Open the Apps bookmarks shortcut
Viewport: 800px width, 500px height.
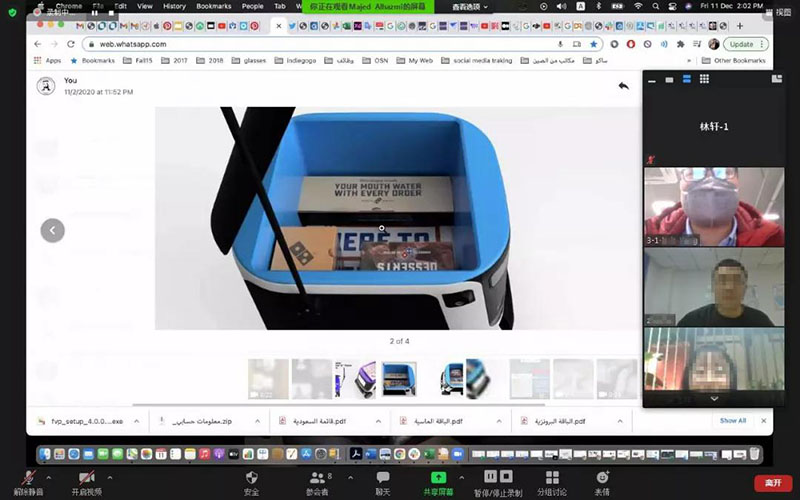[x=47, y=60]
